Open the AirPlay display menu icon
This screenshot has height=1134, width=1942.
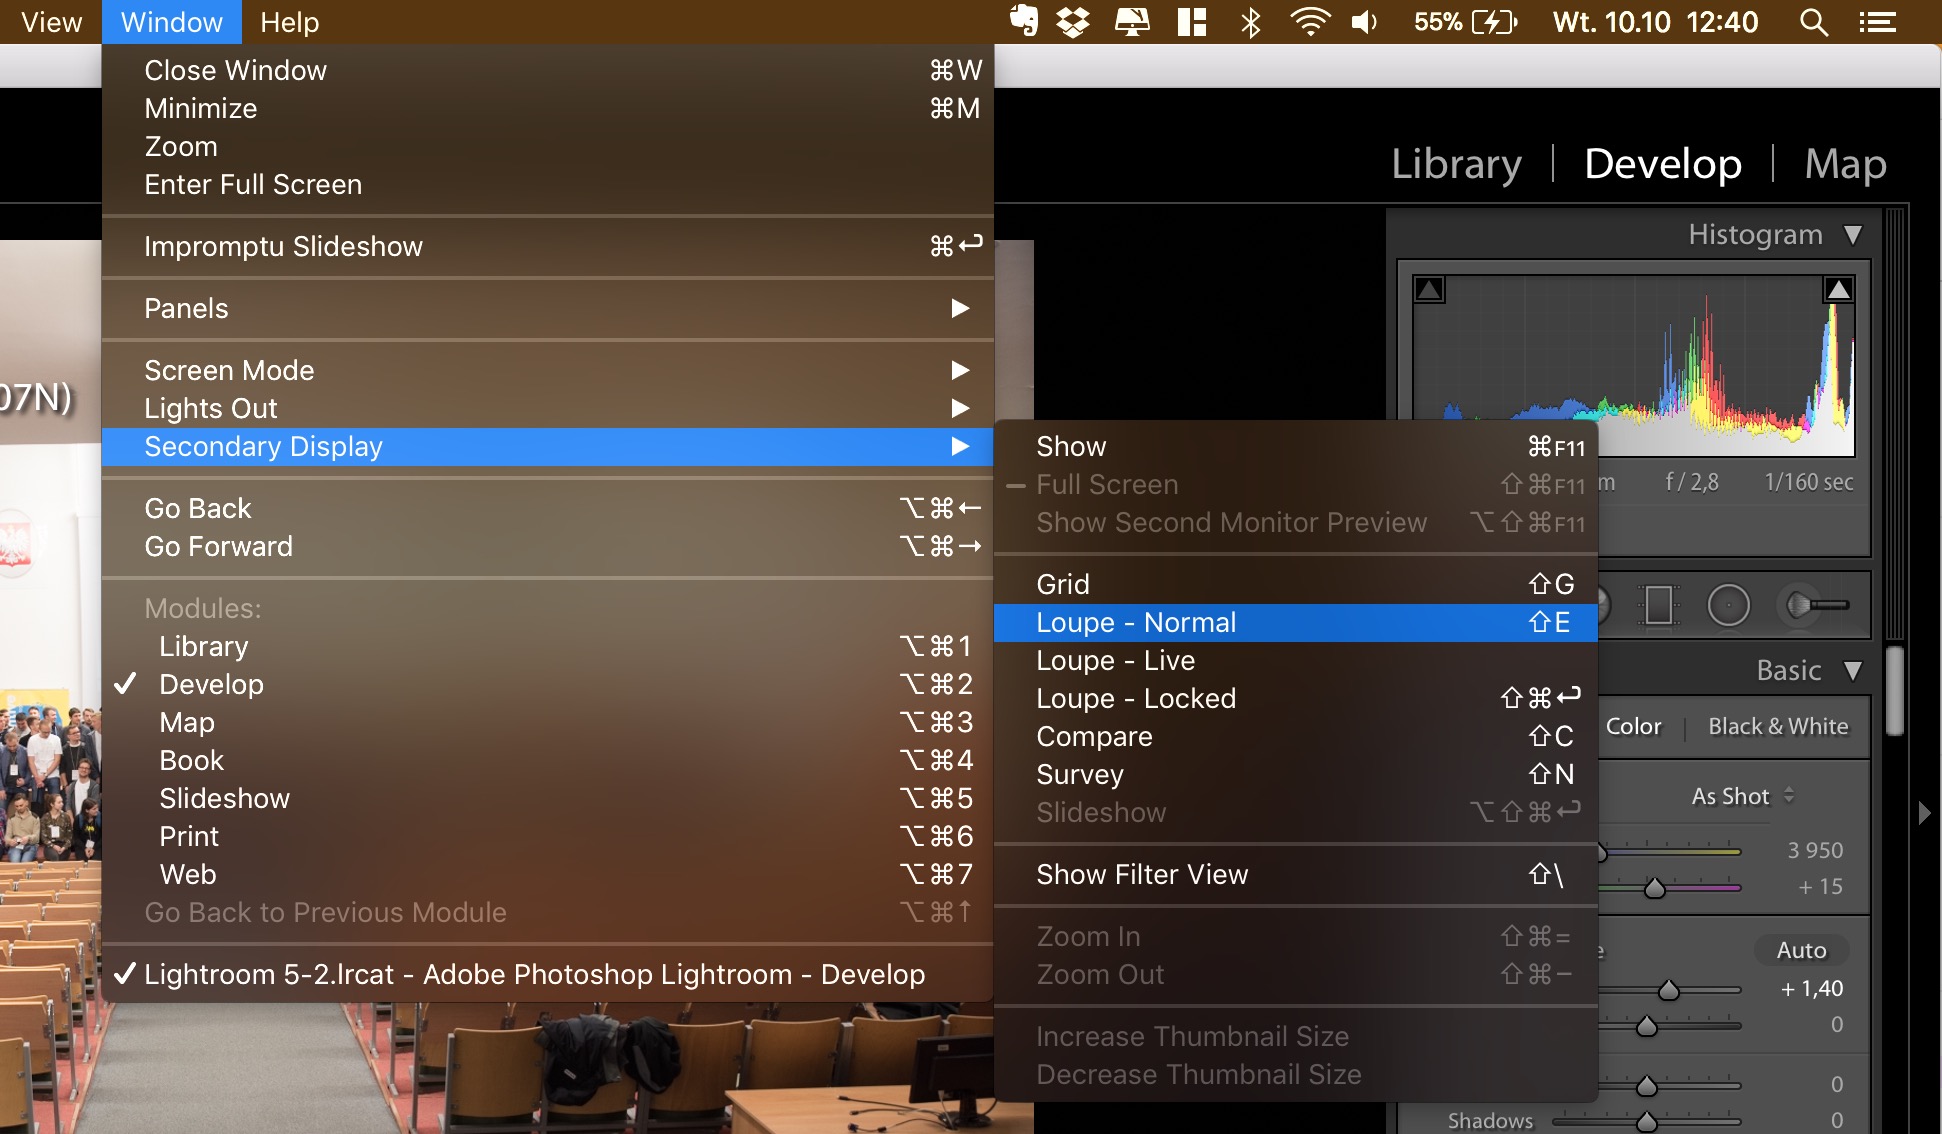(x=1132, y=21)
